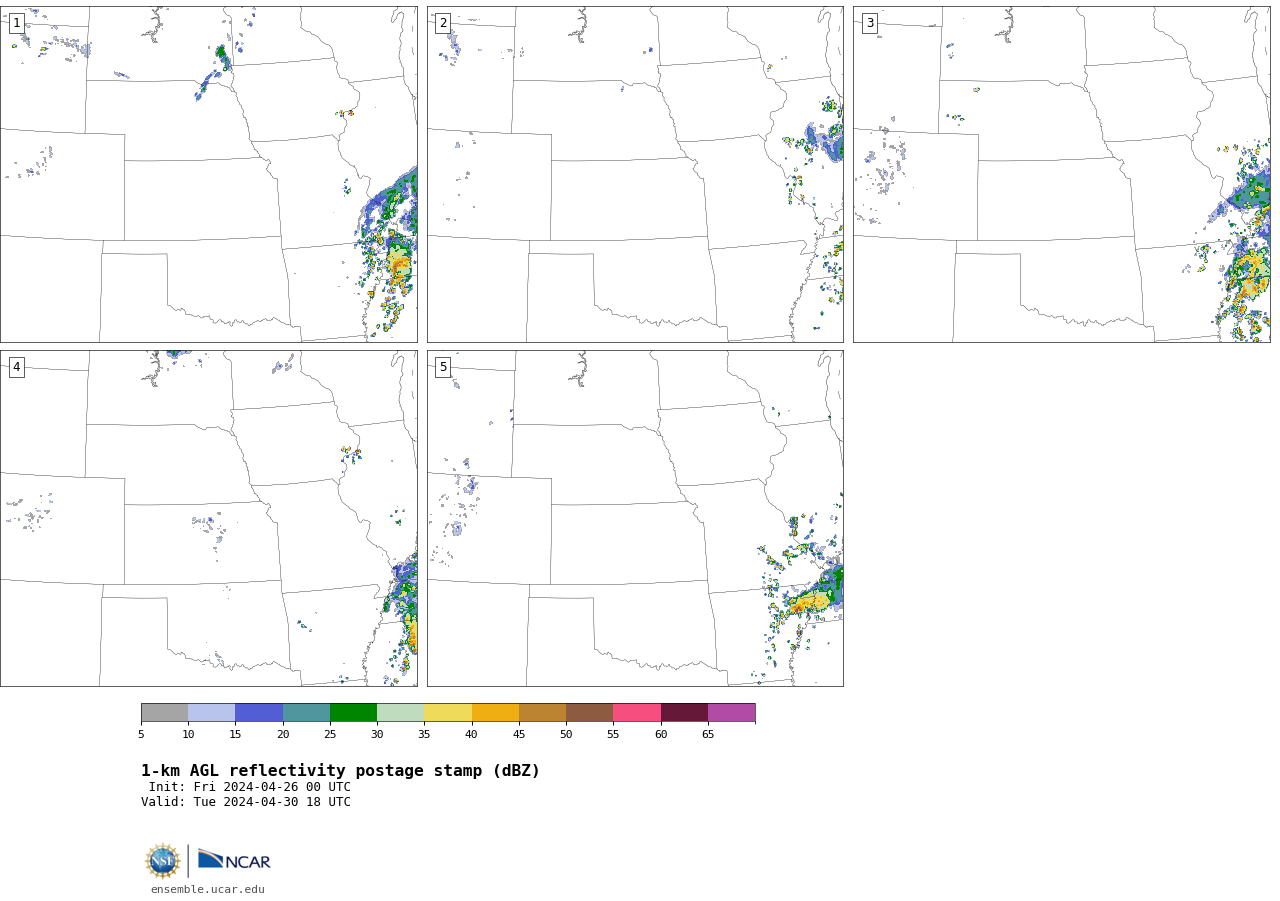Select the yellow 35-40 dBZ swatch

click(448, 712)
